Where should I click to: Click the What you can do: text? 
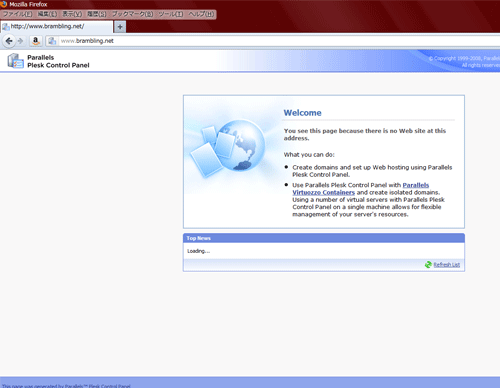click(x=309, y=155)
